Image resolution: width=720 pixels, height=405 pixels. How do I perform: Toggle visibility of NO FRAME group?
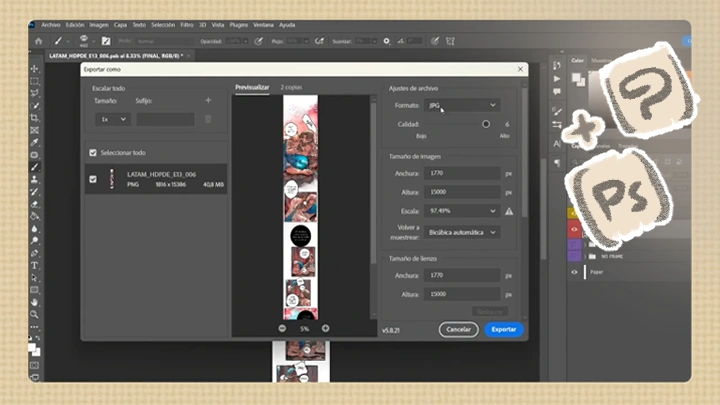[x=574, y=256]
